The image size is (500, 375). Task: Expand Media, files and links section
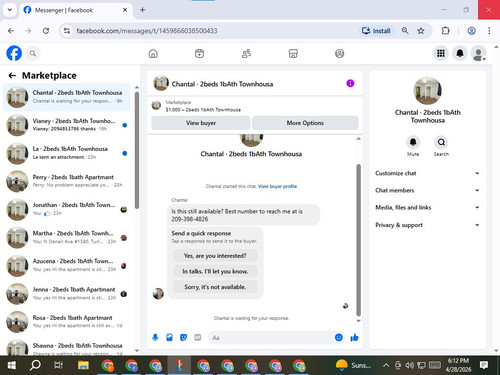pyautogui.click(x=427, y=207)
